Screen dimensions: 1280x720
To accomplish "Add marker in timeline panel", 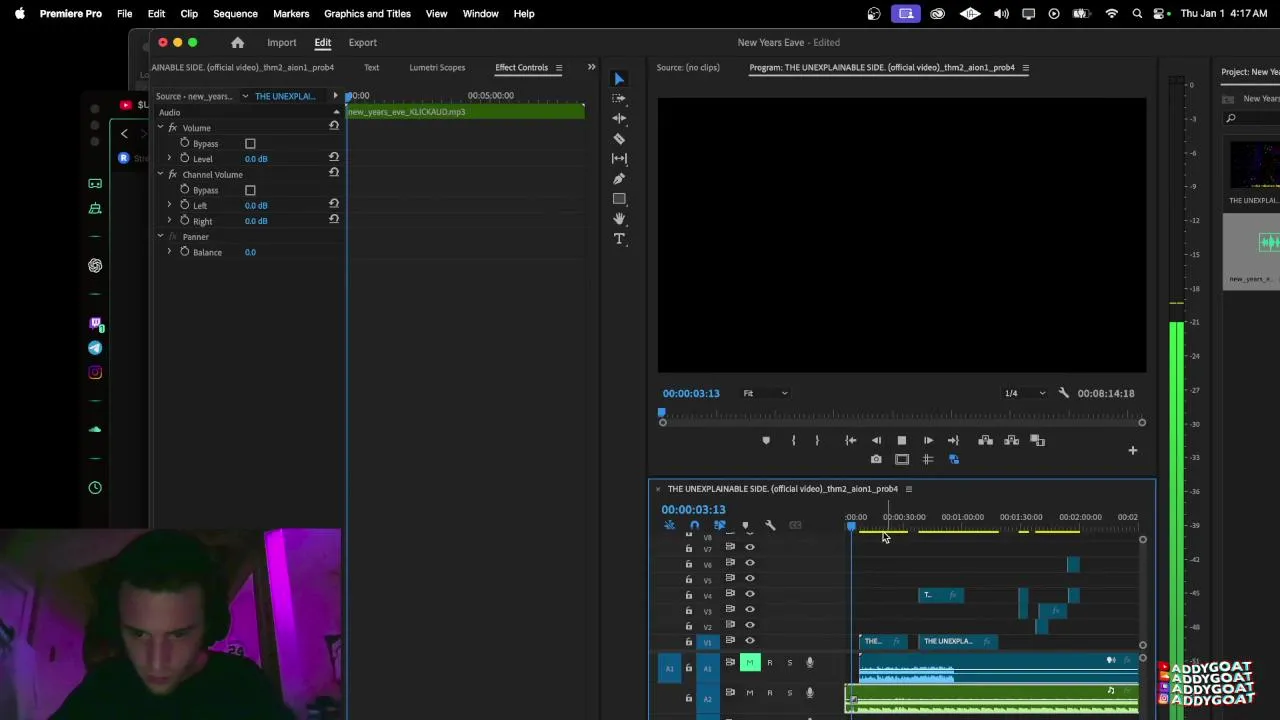I will click(x=744, y=525).
